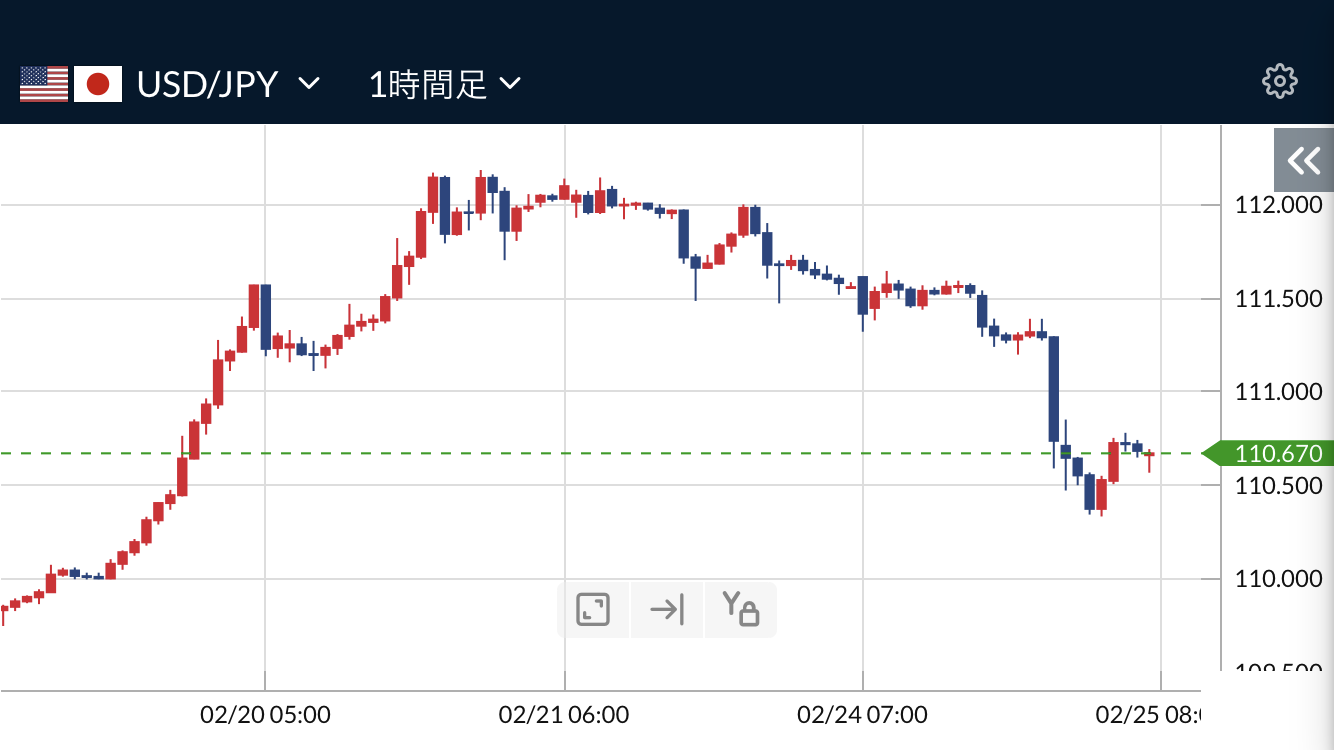Click the 112.000 price axis label
This screenshot has width=1334, height=750.
point(1279,205)
